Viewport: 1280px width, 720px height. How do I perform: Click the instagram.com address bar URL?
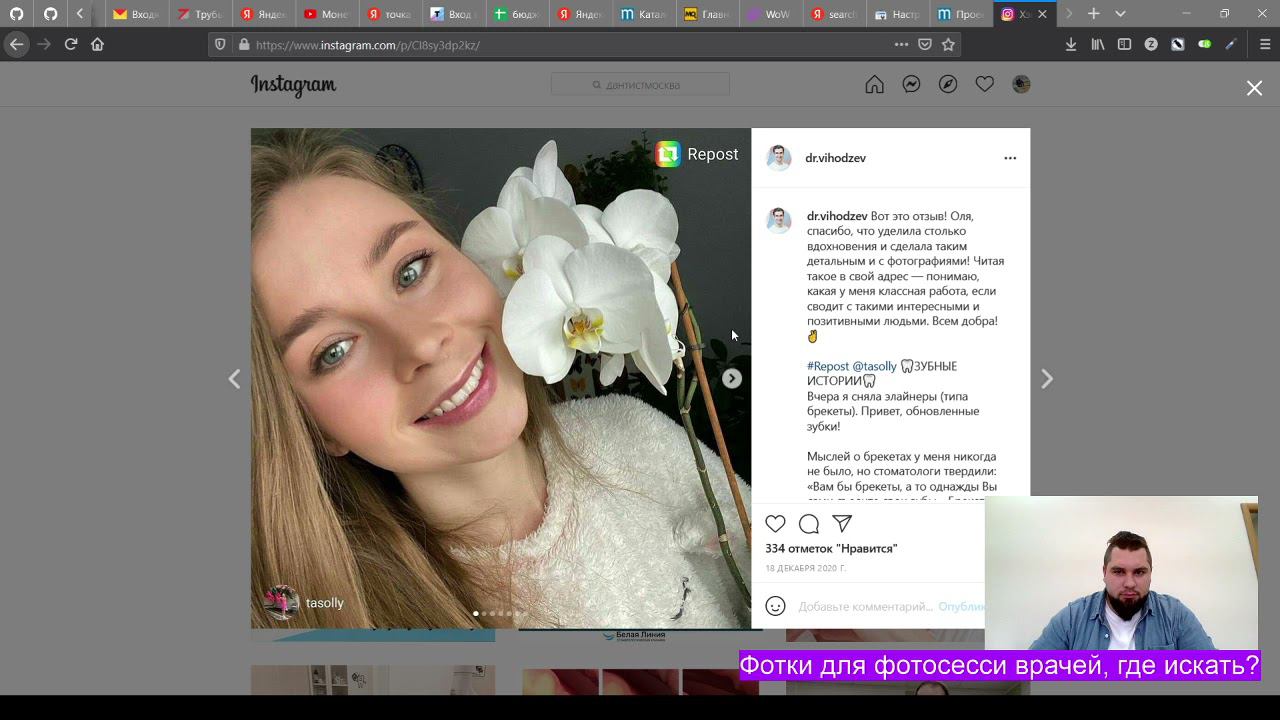pyautogui.click(x=368, y=45)
